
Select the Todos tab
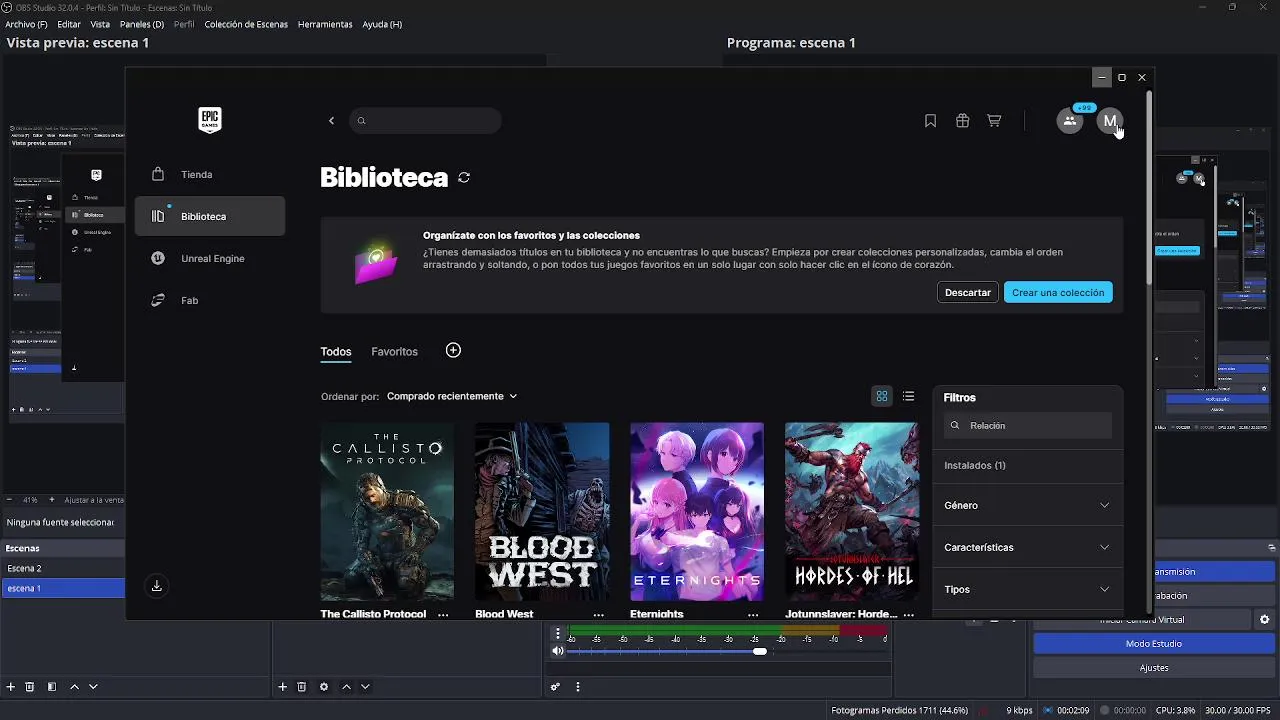(x=336, y=352)
